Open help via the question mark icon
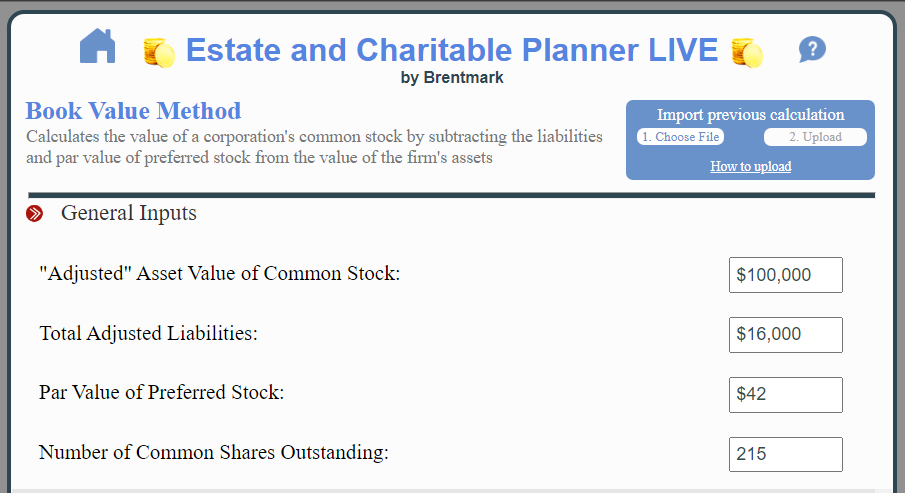The width and height of the screenshot is (905, 493). (812, 49)
